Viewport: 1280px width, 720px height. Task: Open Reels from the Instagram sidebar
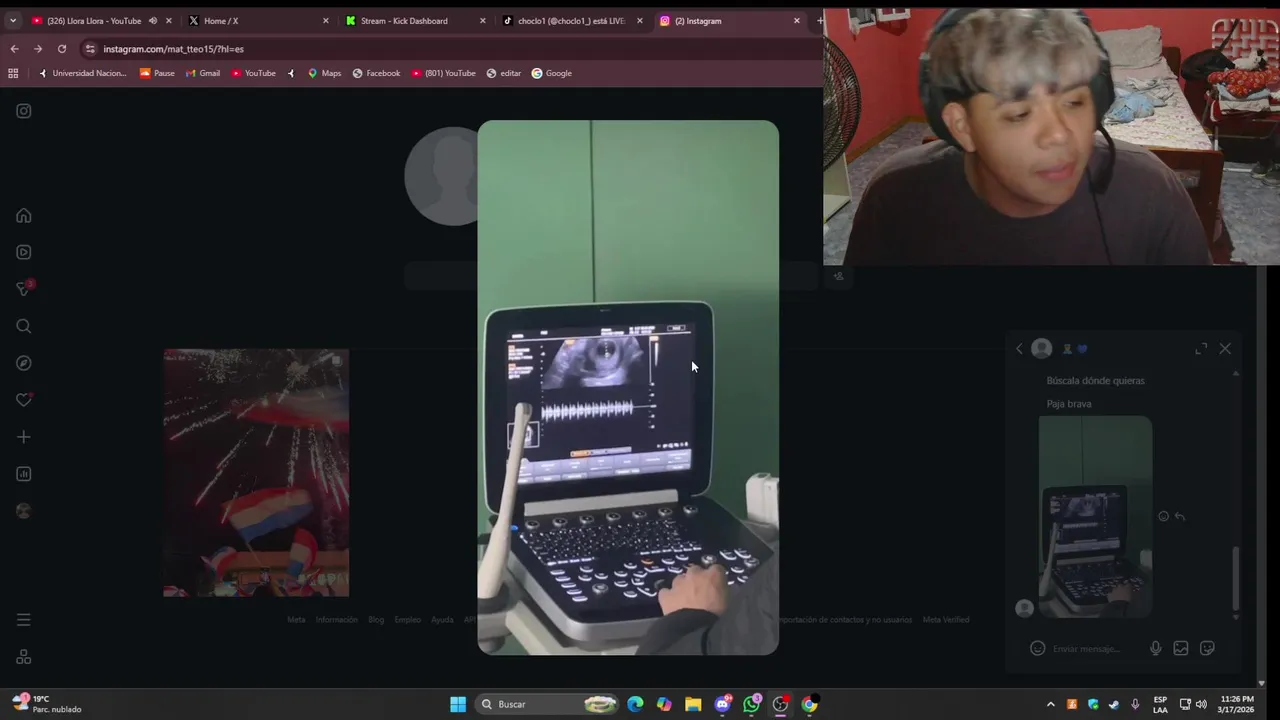pos(24,252)
